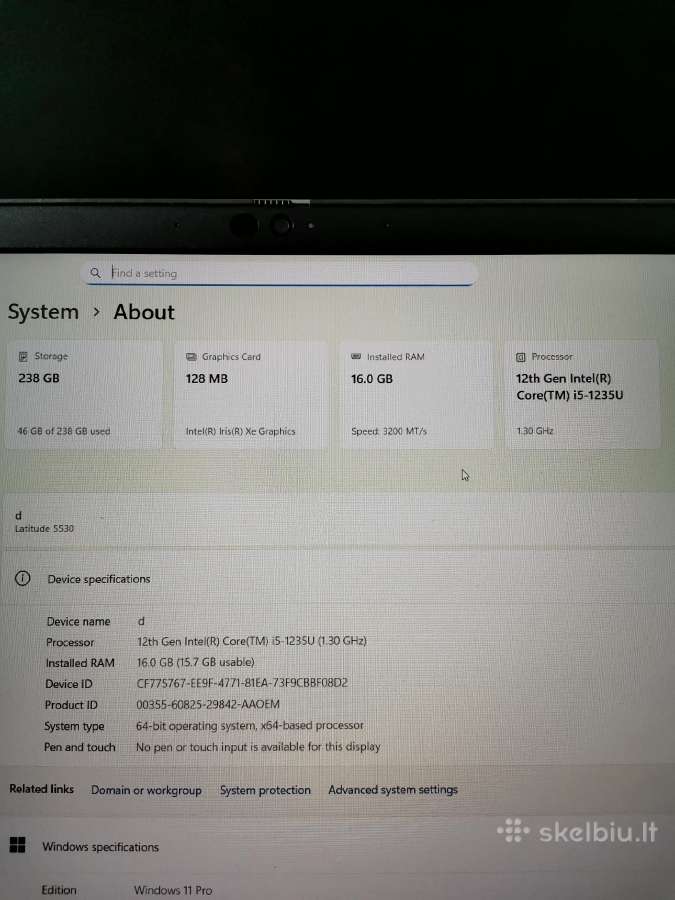Screen dimensions: 675x900
Task: Open the Processor i5-1235U card
Action: [x=582, y=395]
